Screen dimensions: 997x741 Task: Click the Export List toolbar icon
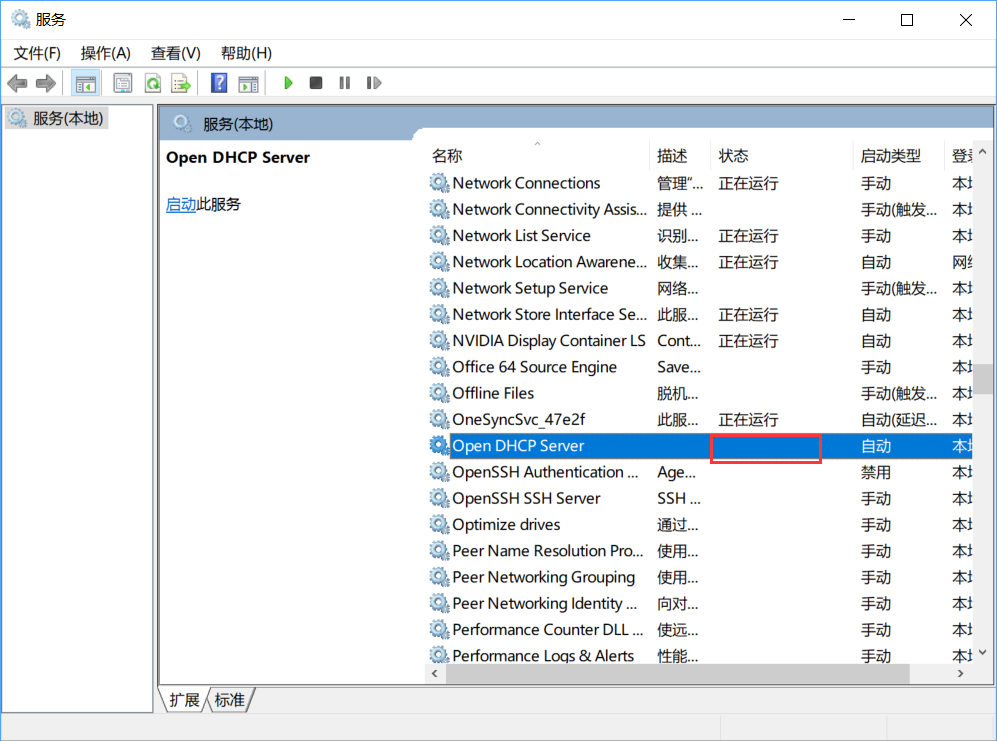point(181,82)
